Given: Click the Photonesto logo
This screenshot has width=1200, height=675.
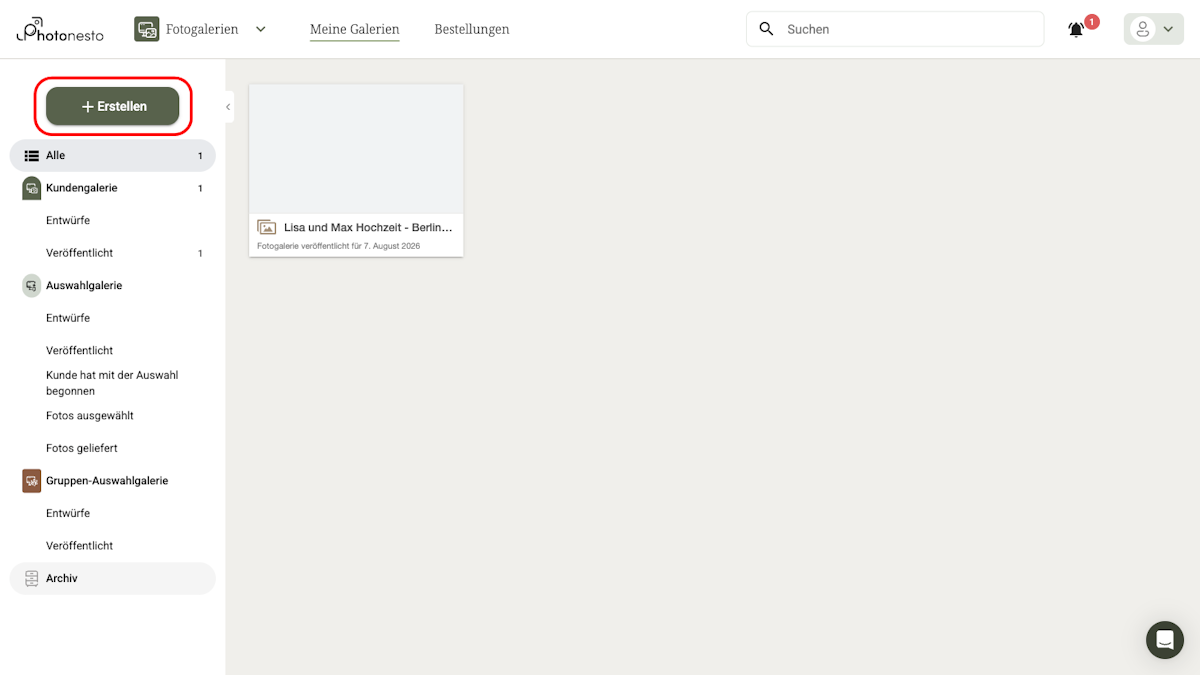Looking at the screenshot, I should click(x=58, y=29).
